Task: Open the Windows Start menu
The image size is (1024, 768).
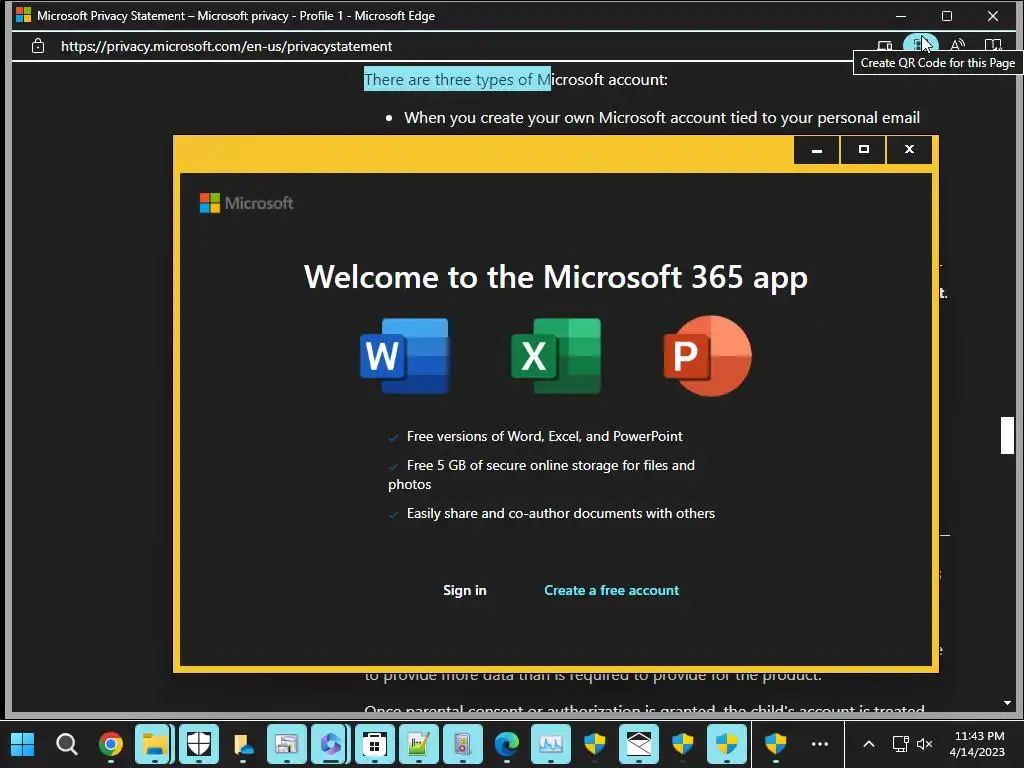Action: 23,744
